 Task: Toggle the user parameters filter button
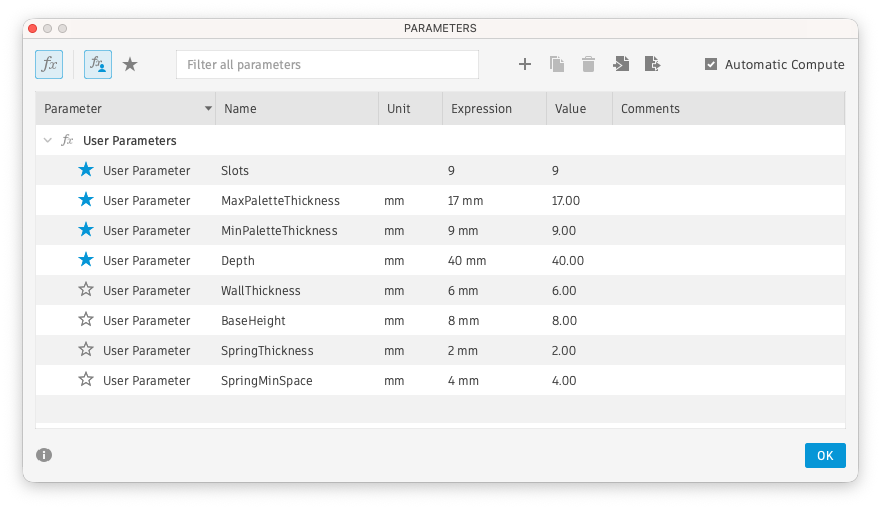(98, 65)
